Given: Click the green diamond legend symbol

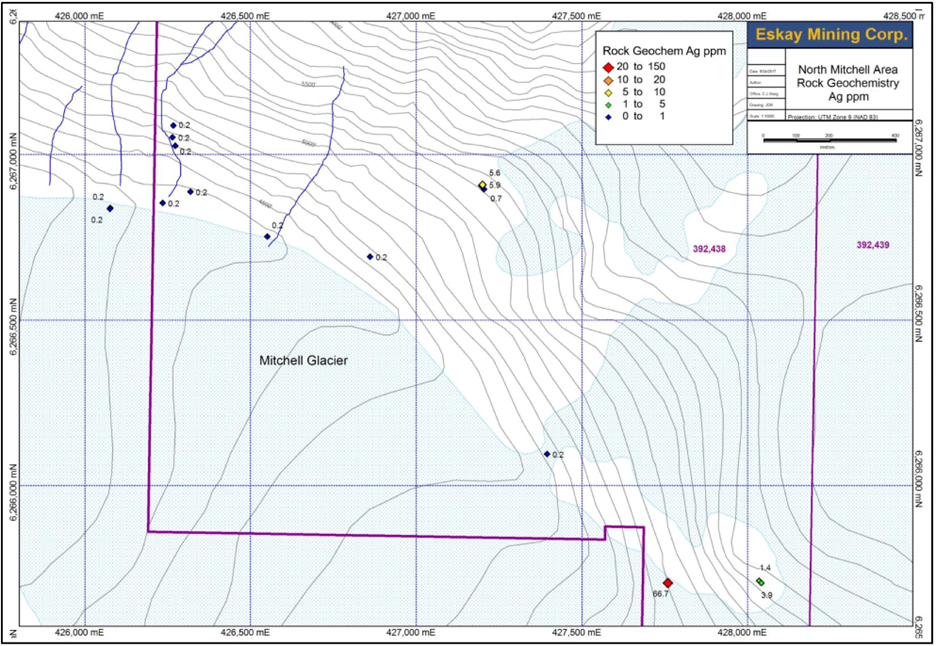Looking at the screenshot, I should pos(606,104).
